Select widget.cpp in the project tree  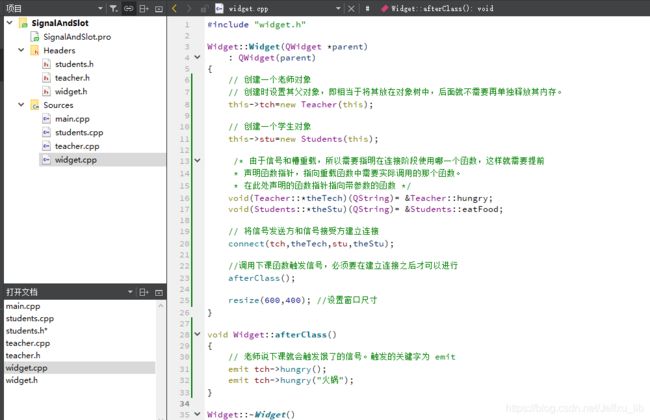click(x=75, y=160)
